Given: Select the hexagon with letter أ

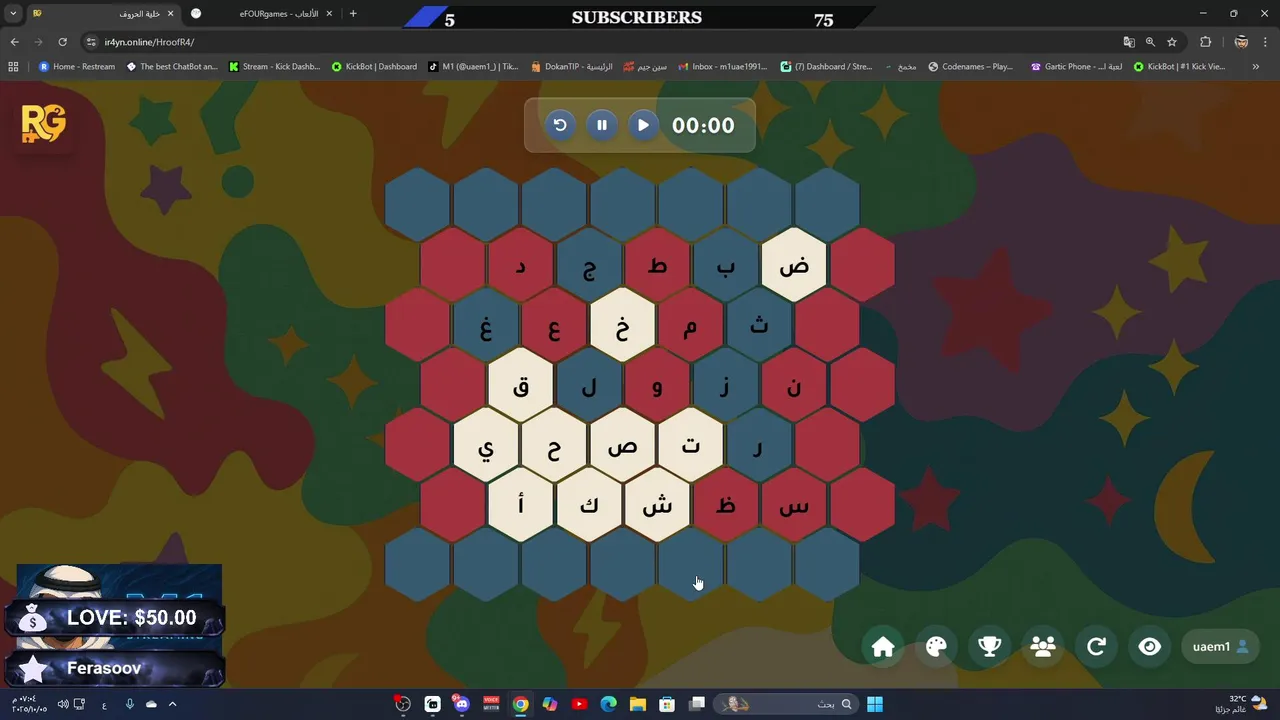Looking at the screenshot, I should tap(521, 506).
